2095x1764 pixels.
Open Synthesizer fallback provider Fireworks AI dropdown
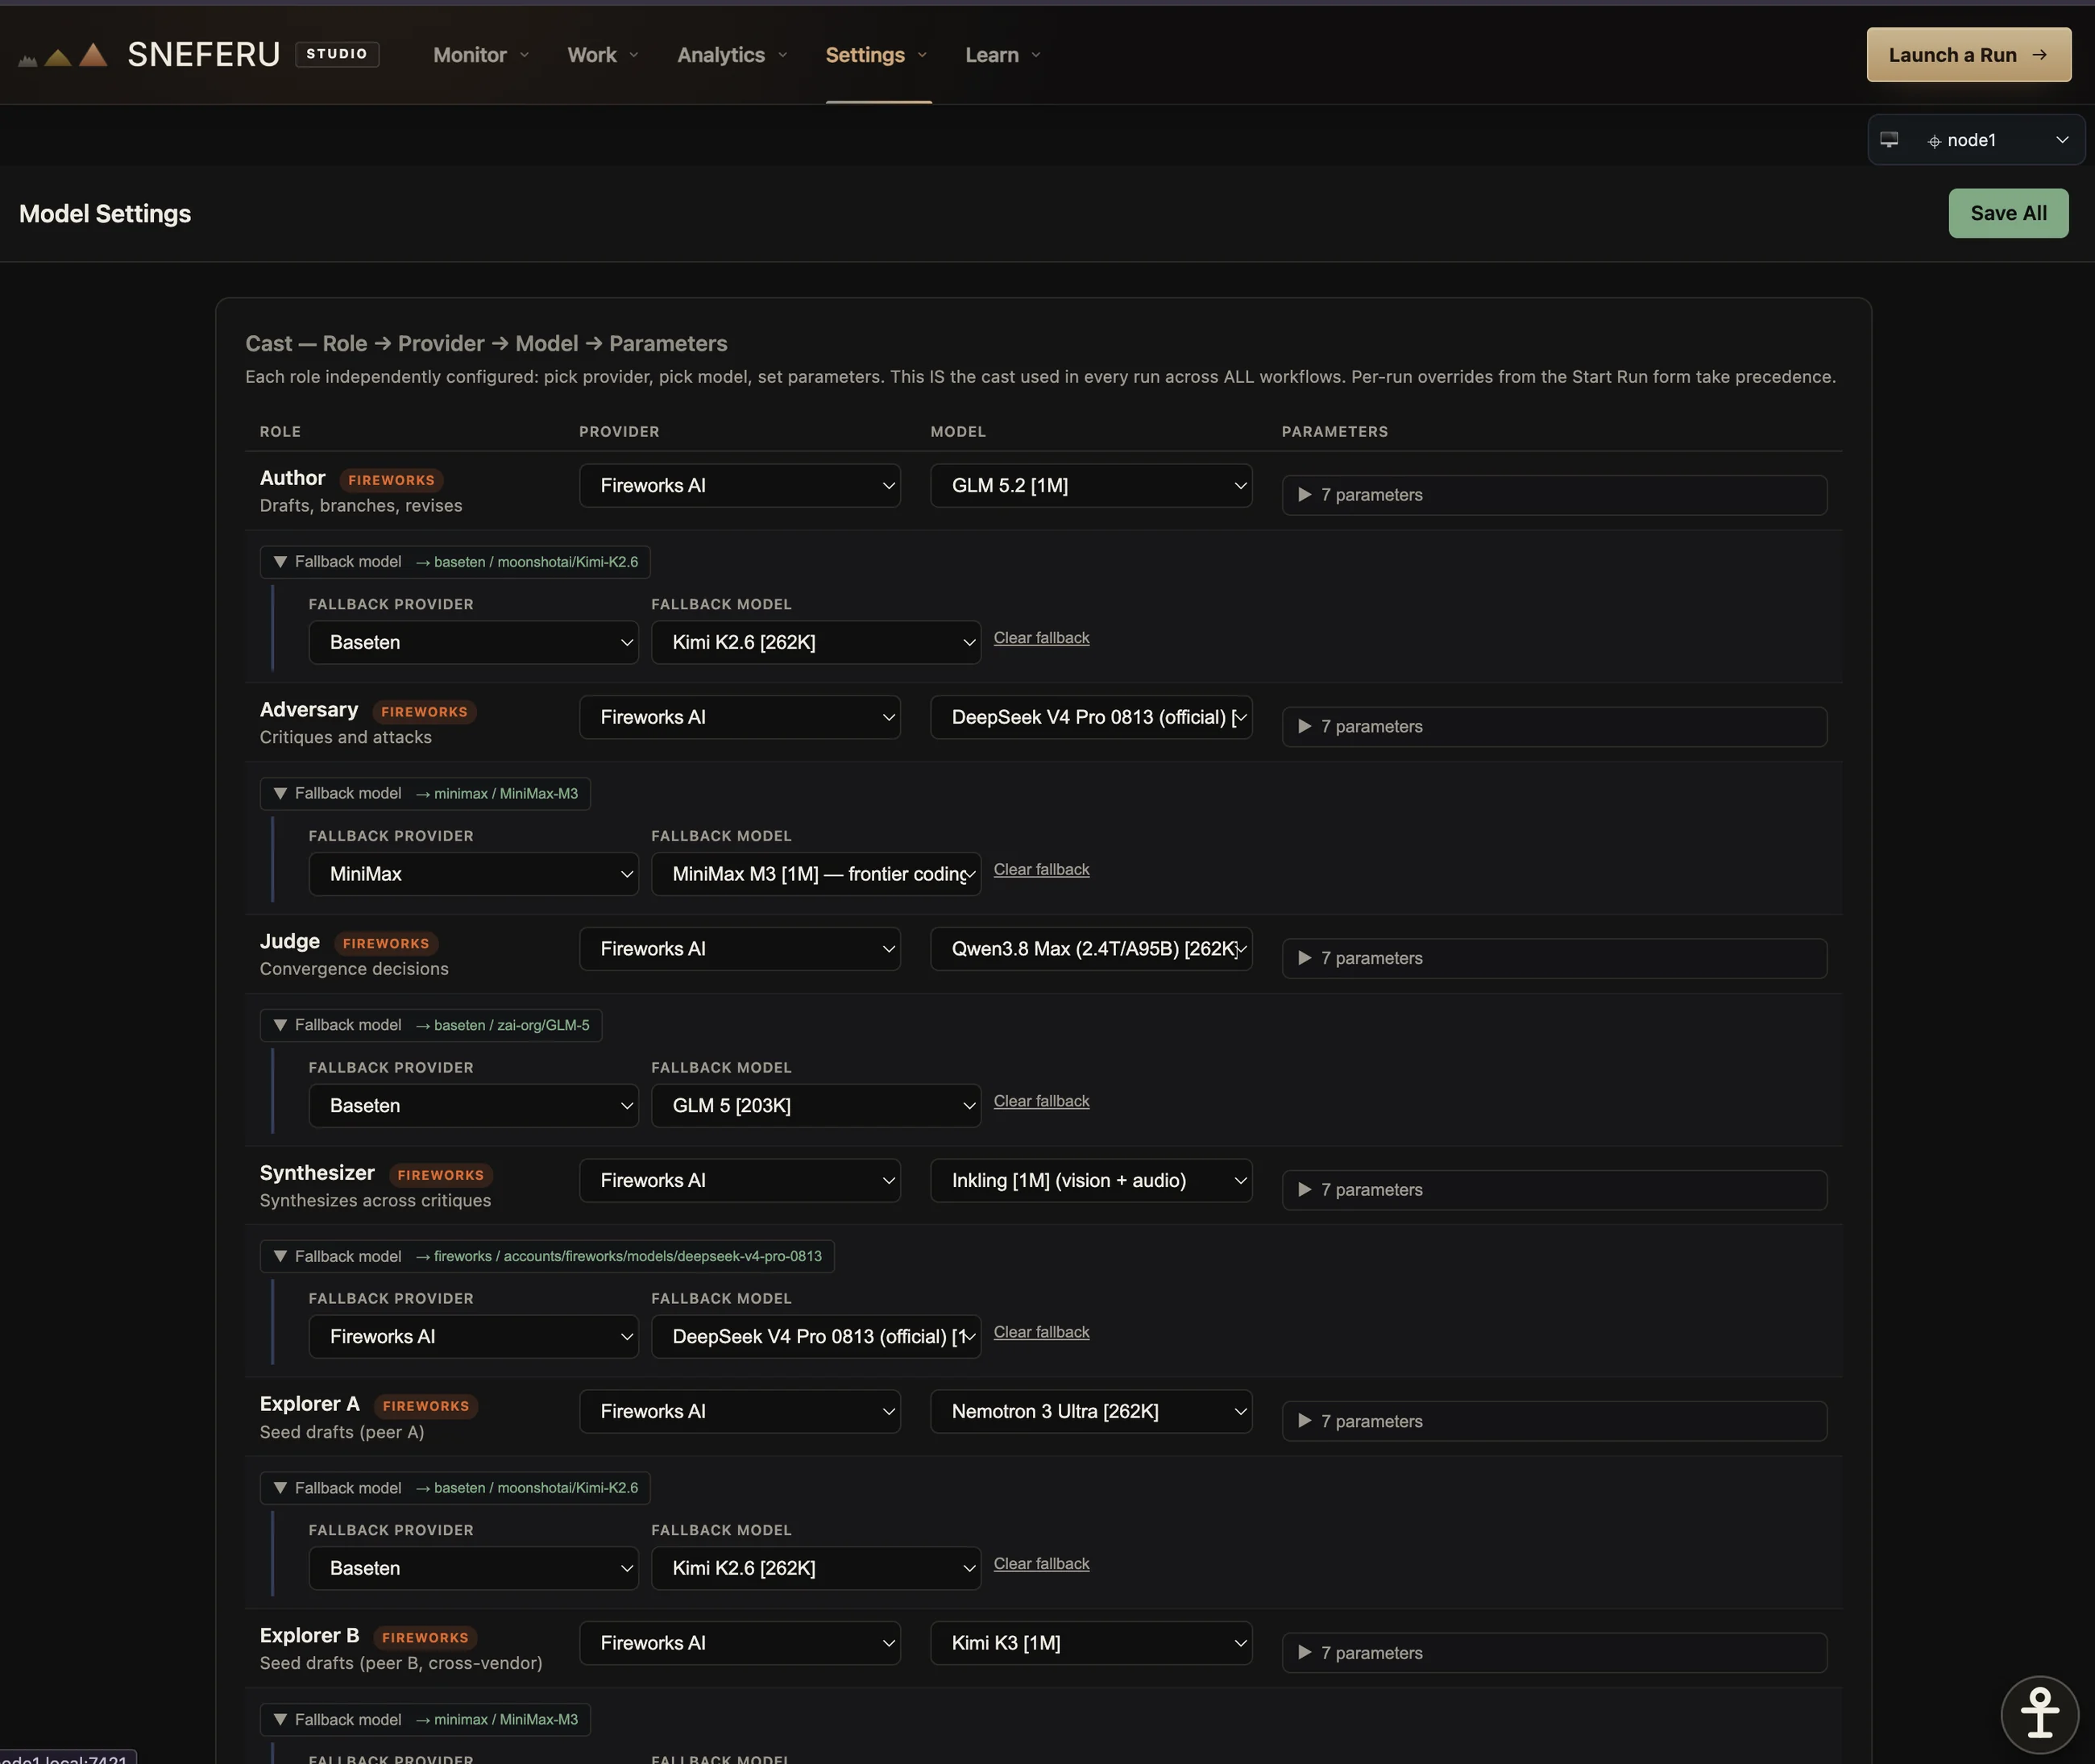[x=473, y=1337]
